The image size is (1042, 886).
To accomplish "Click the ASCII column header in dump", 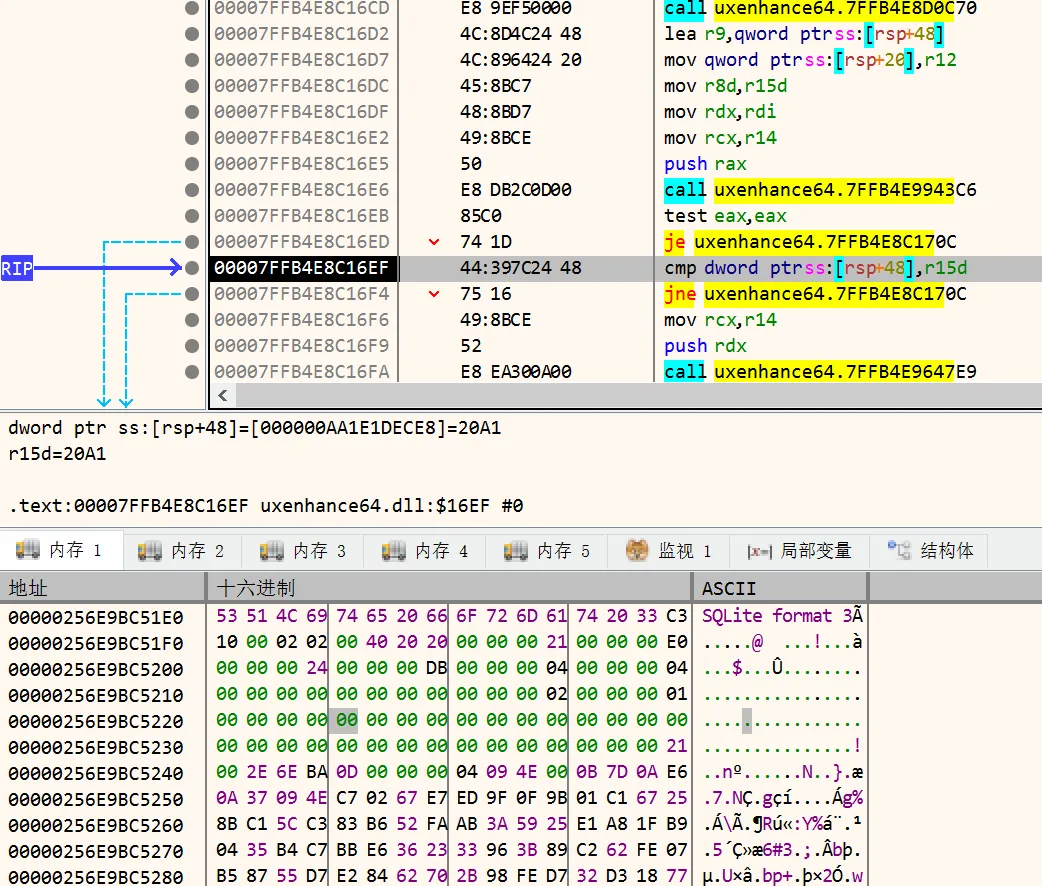I will pos(781,588).
